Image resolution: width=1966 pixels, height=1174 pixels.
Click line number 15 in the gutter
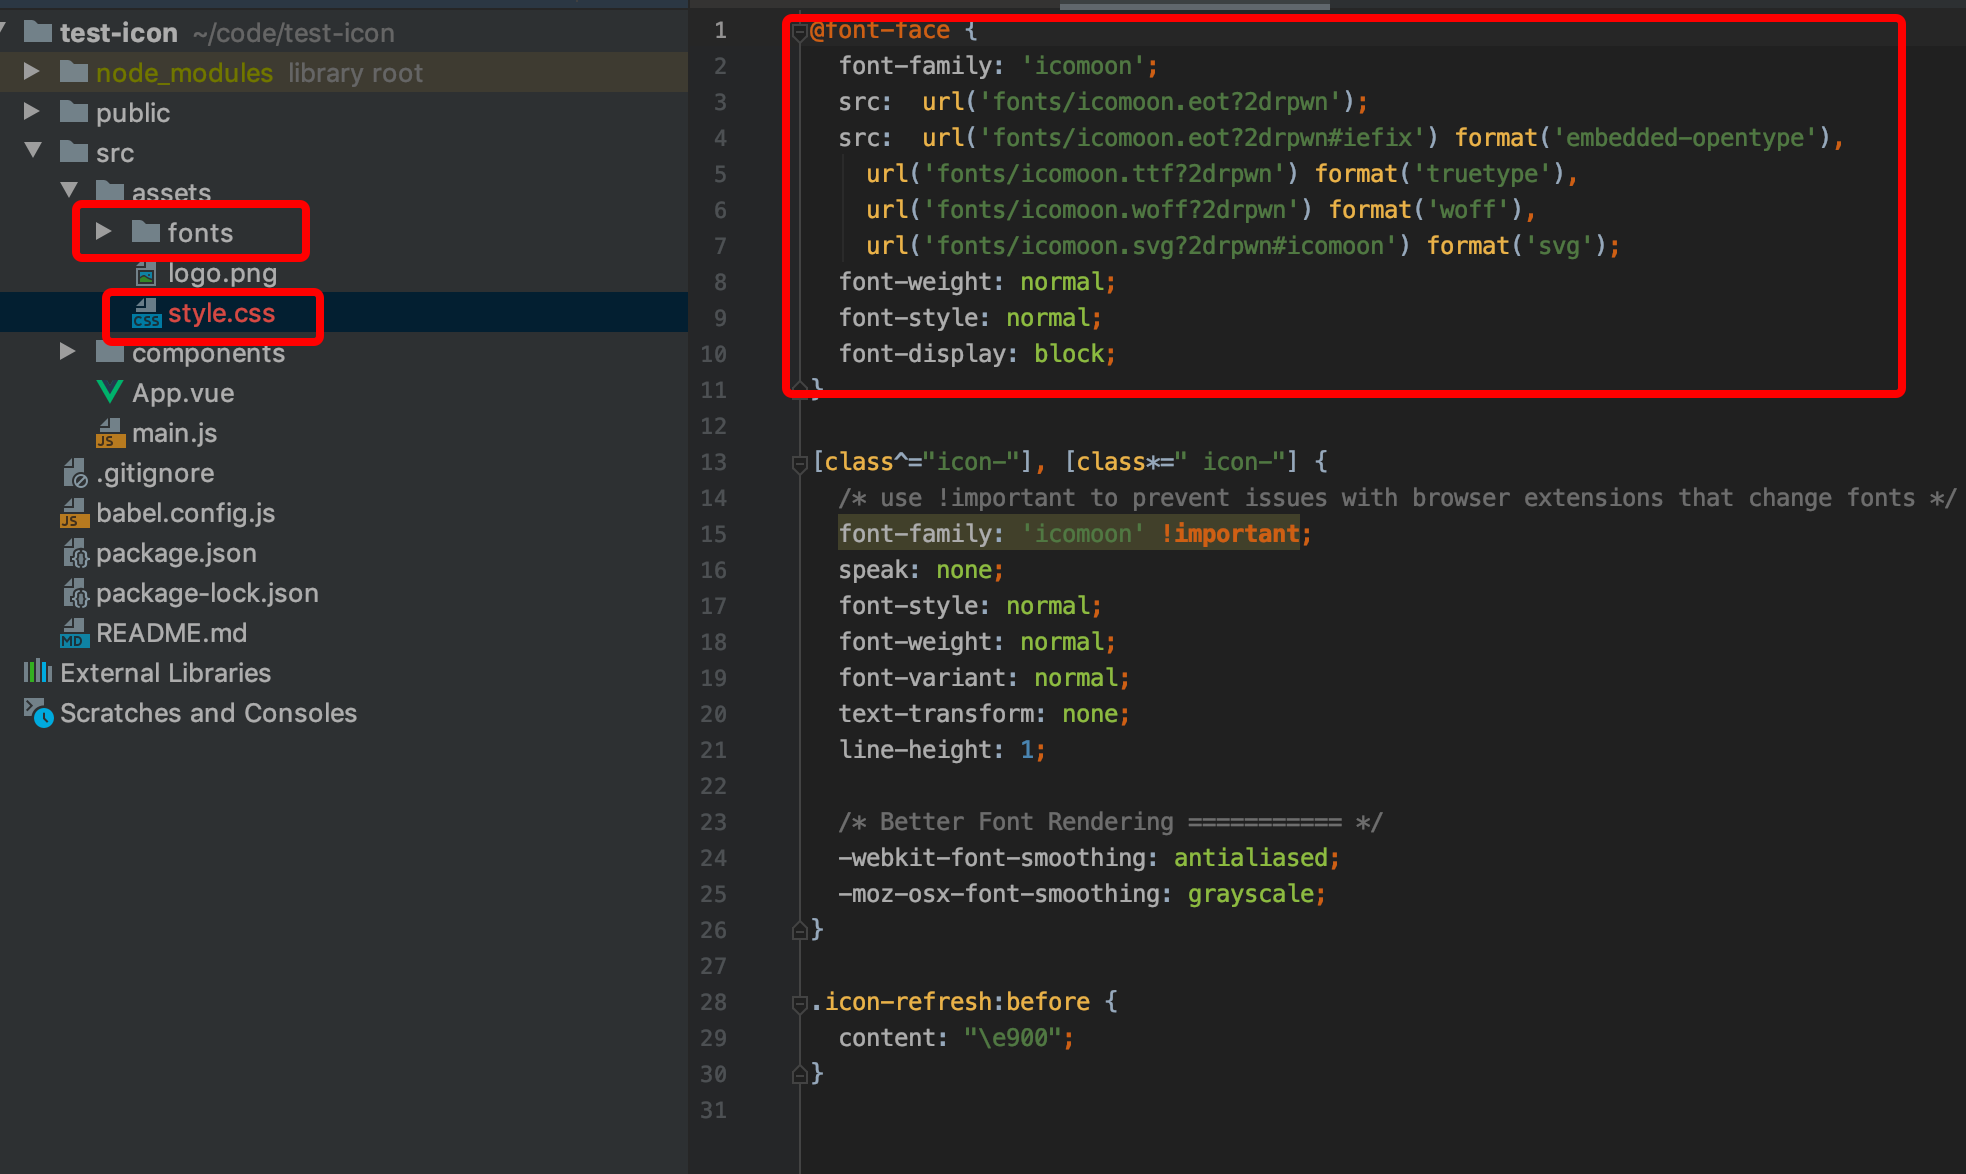pyautogui.click(x=713, y=534)
